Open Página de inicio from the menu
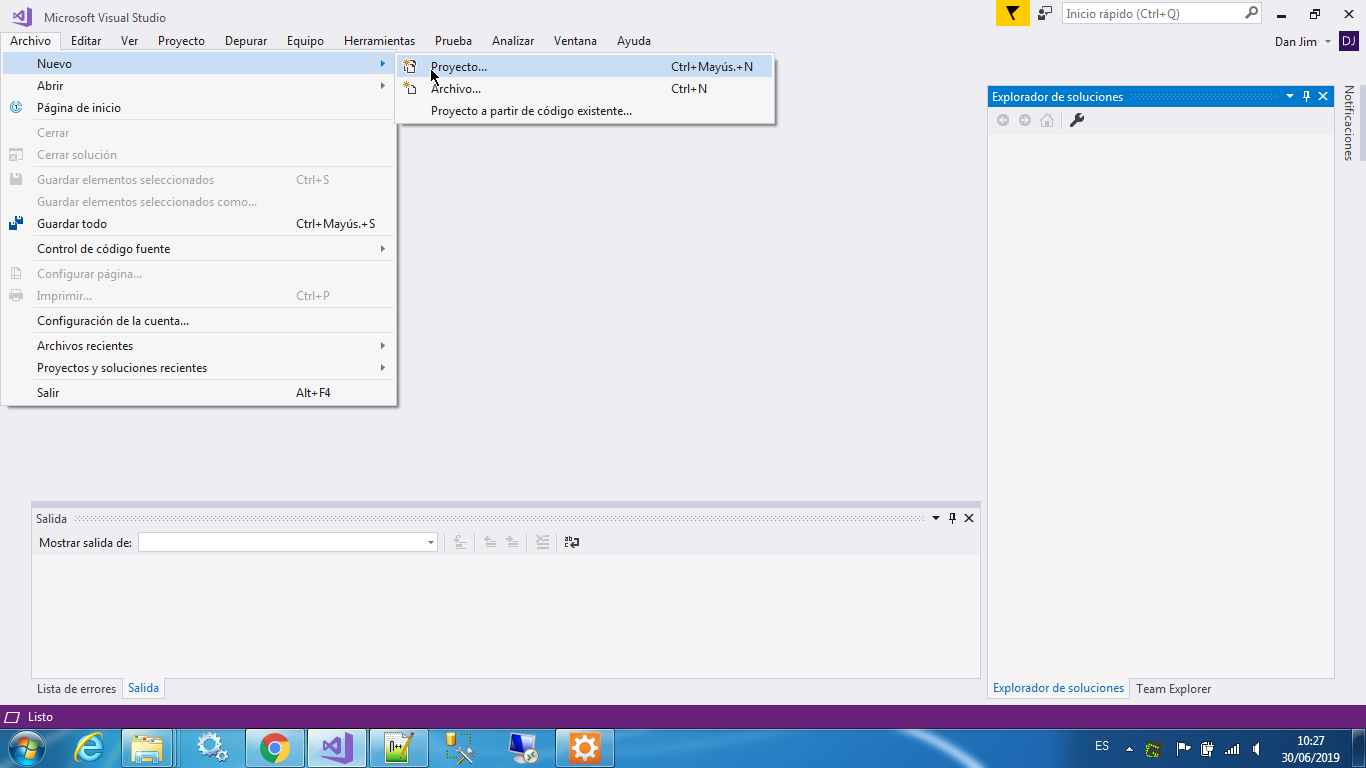Viewport: 1366px width, 768px height. coord(78,108)
